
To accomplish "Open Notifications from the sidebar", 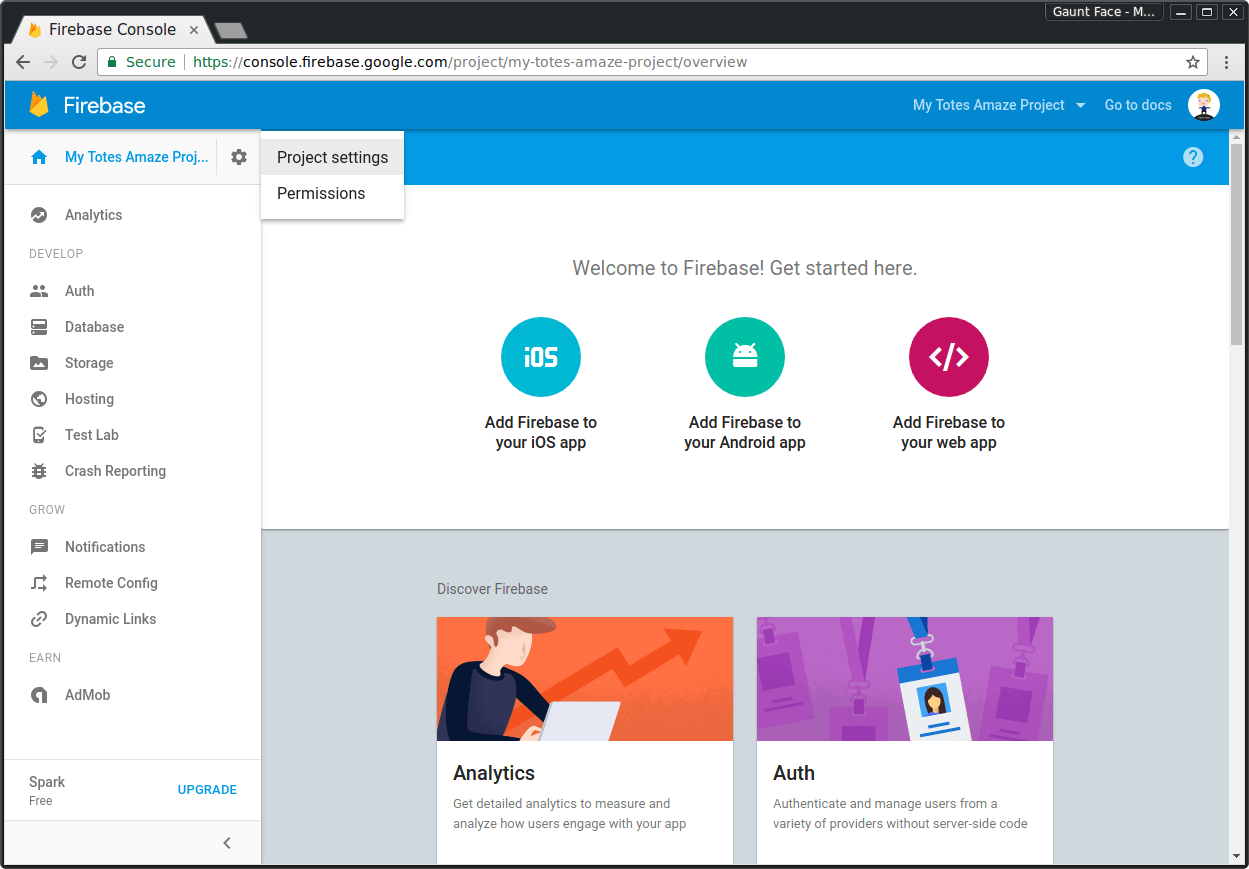I will (x=105, y=547).
